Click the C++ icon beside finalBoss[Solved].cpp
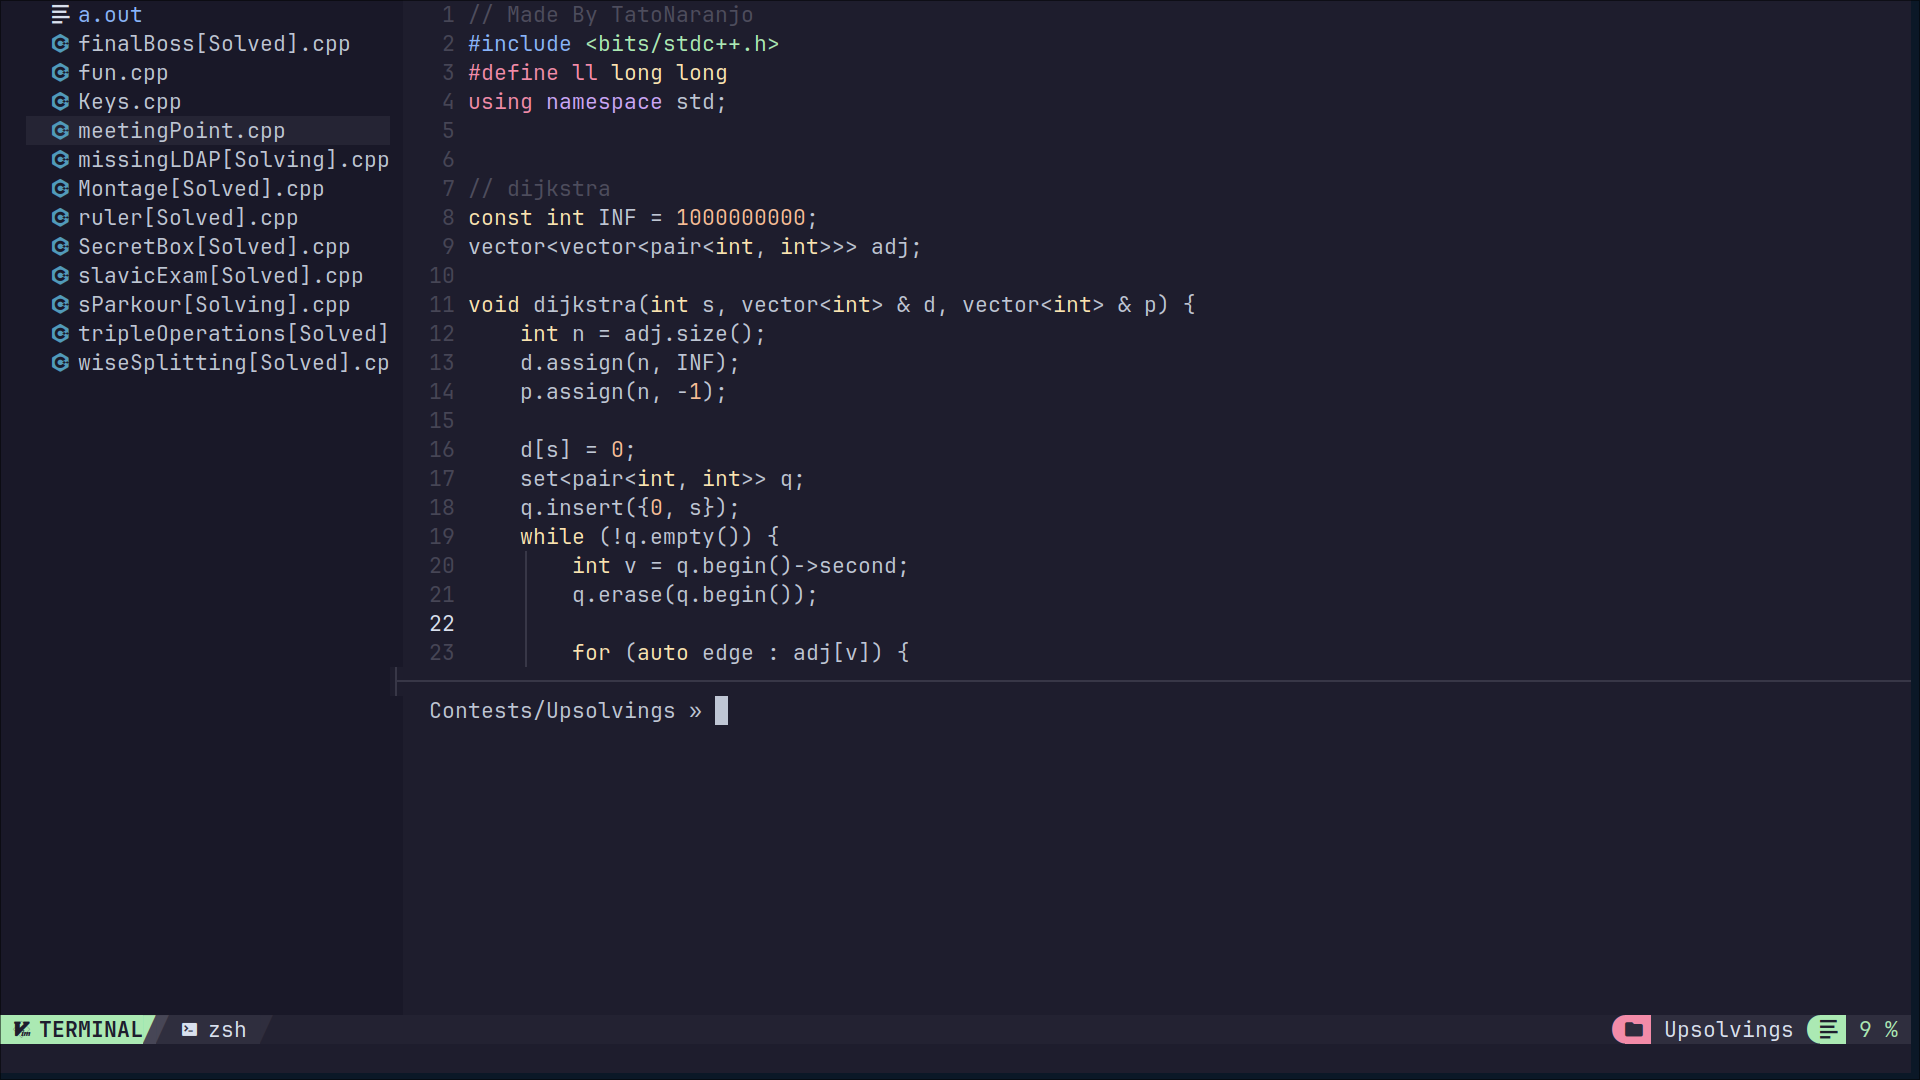 60,44
